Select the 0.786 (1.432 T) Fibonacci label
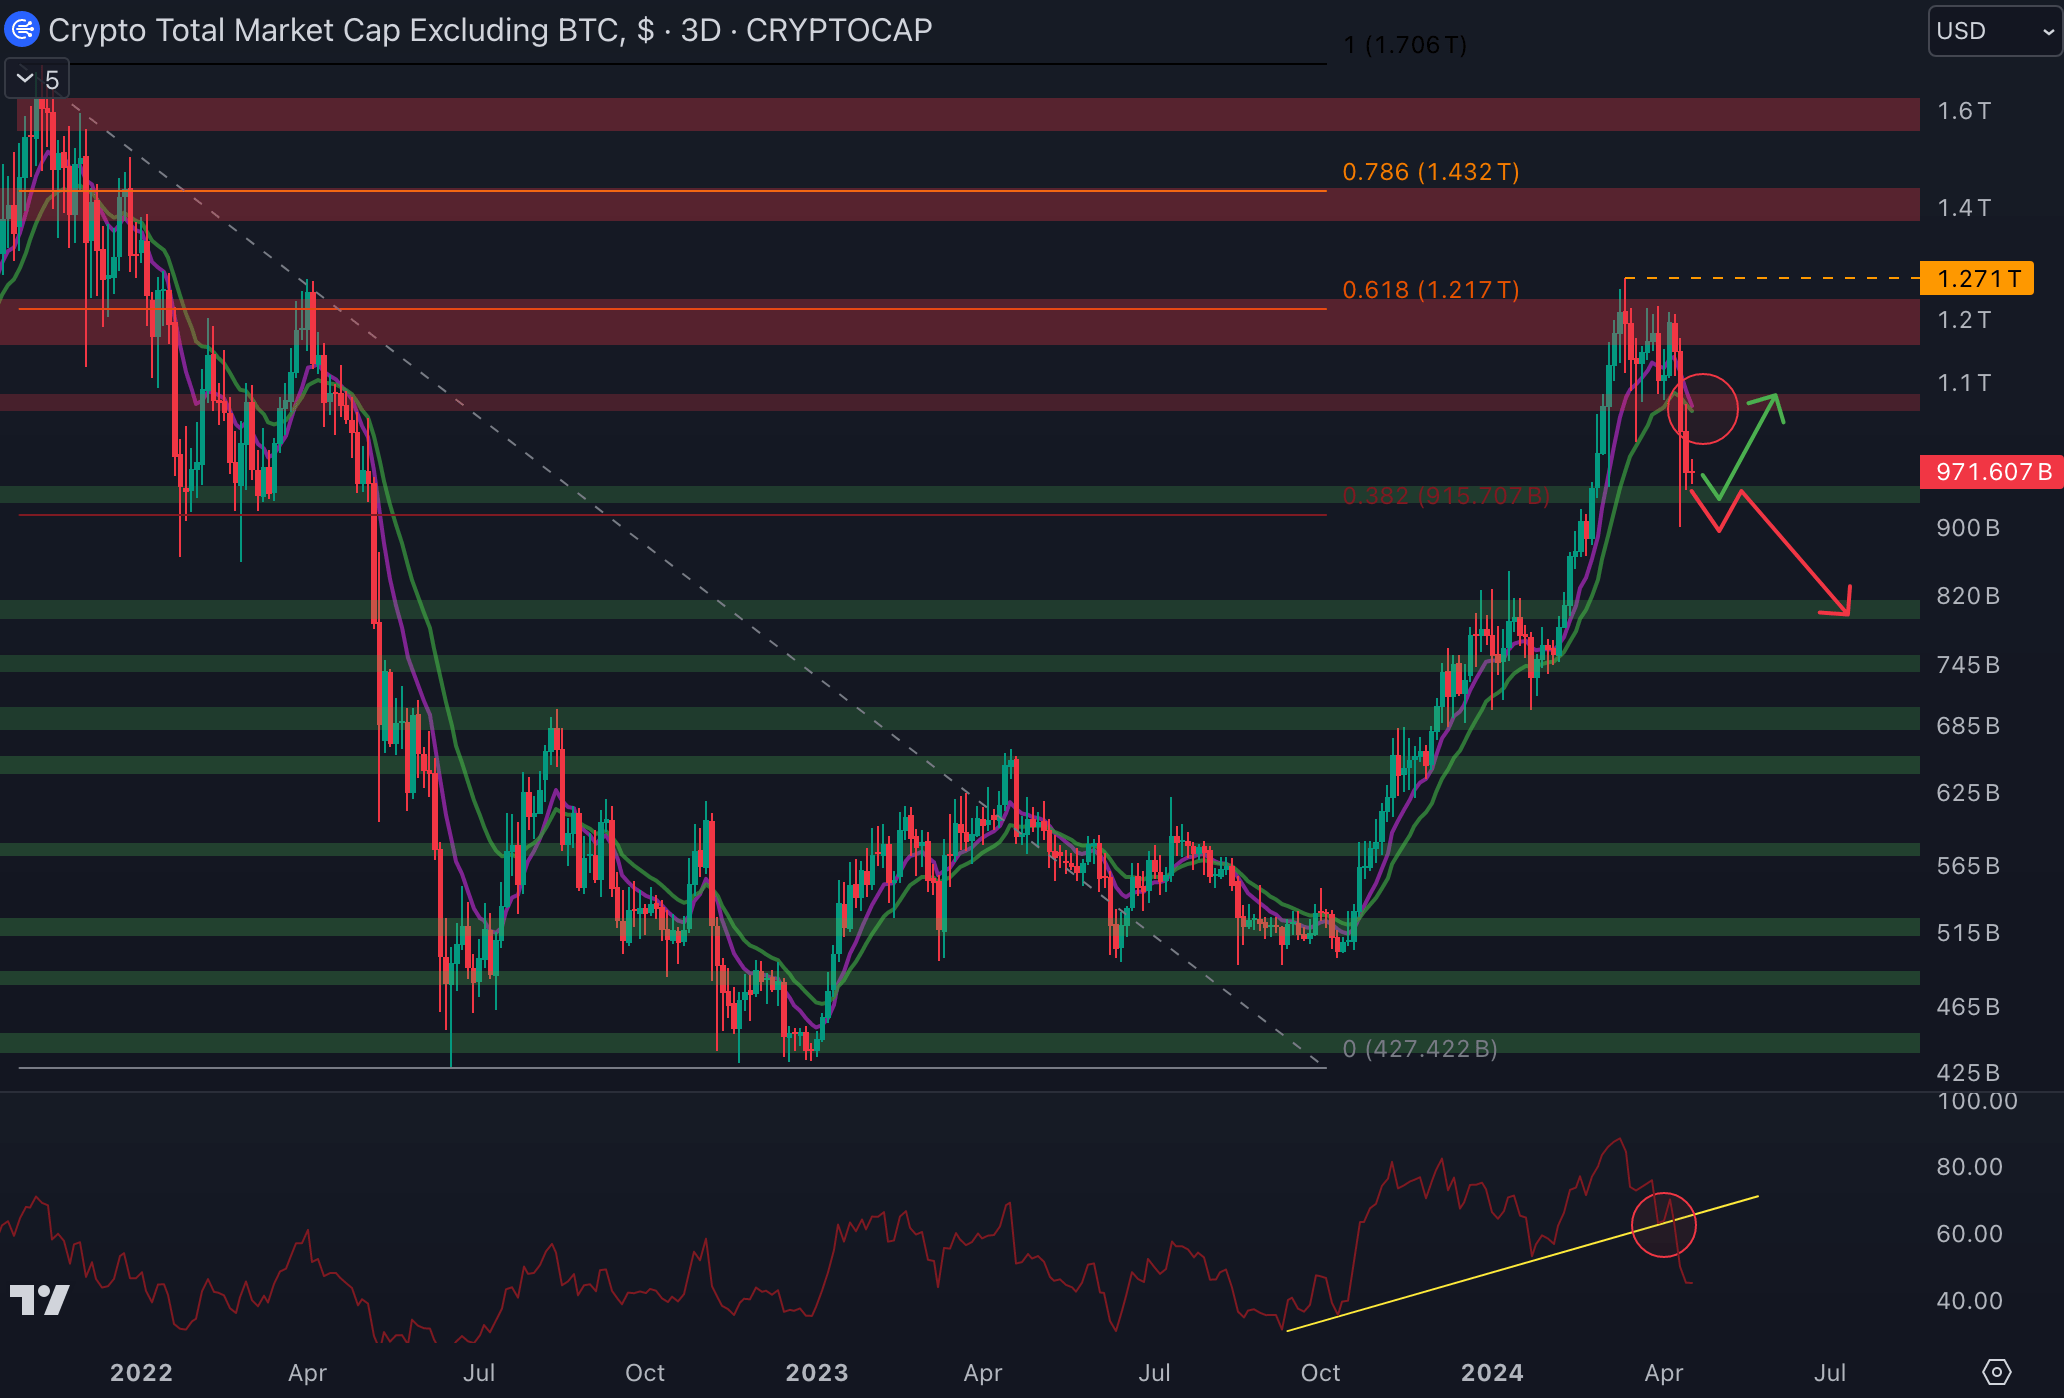 pos(1430,172)
